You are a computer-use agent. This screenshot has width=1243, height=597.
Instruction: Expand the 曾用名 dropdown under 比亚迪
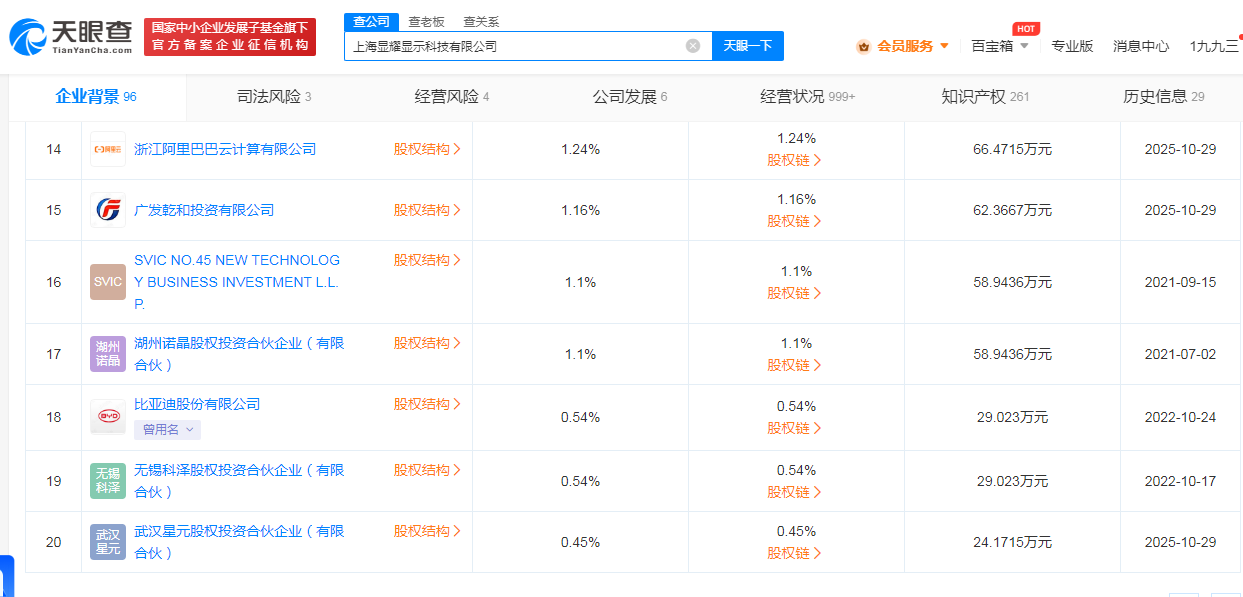(x=168, y=429)
